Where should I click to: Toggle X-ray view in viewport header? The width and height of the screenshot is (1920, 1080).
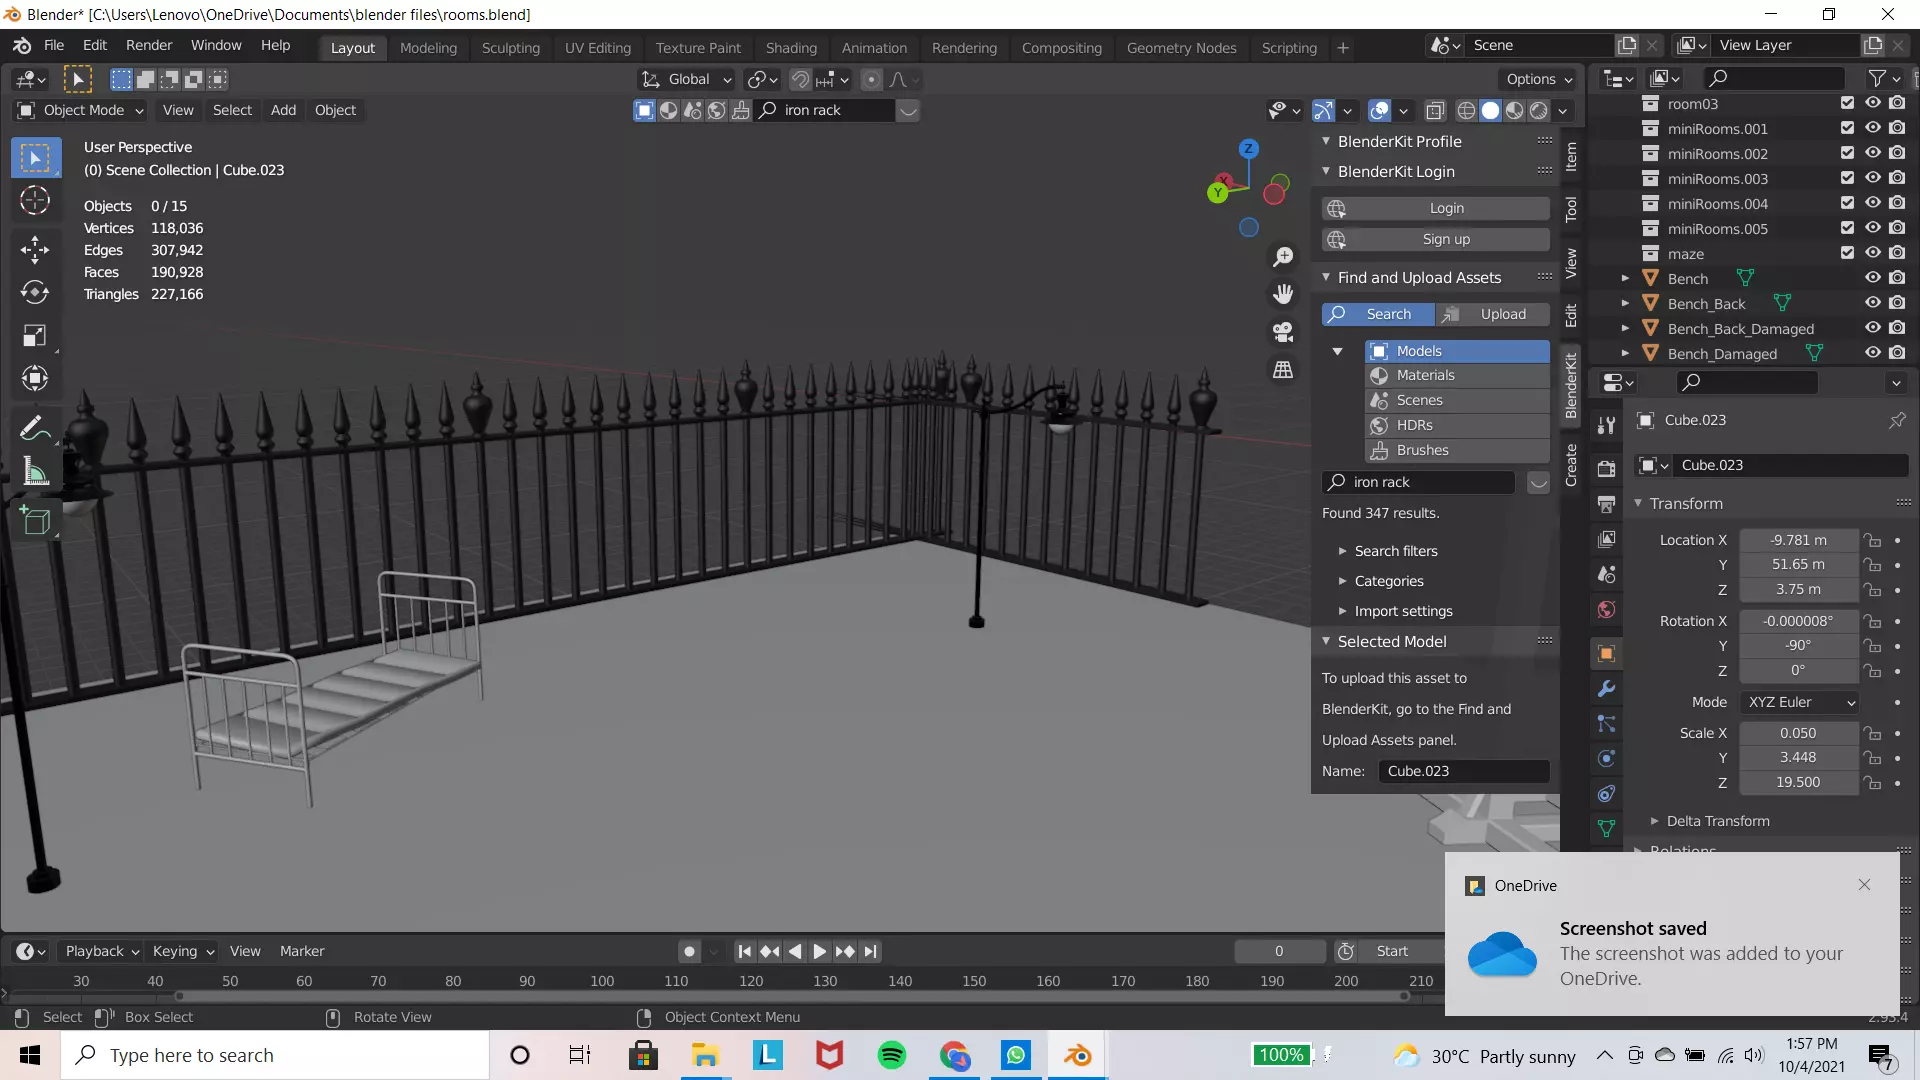[x=1434, y=110]
